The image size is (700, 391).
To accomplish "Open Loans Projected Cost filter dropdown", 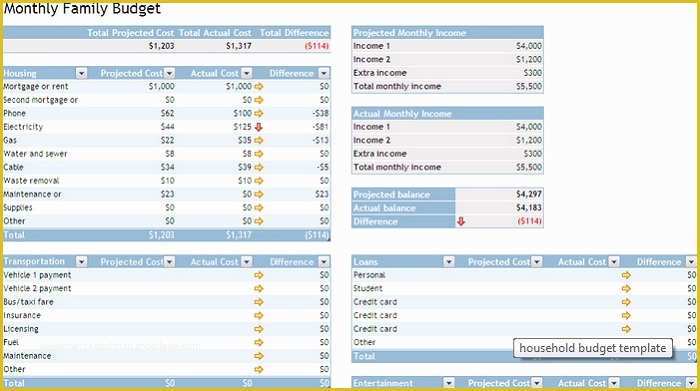I will coord(537,262).
